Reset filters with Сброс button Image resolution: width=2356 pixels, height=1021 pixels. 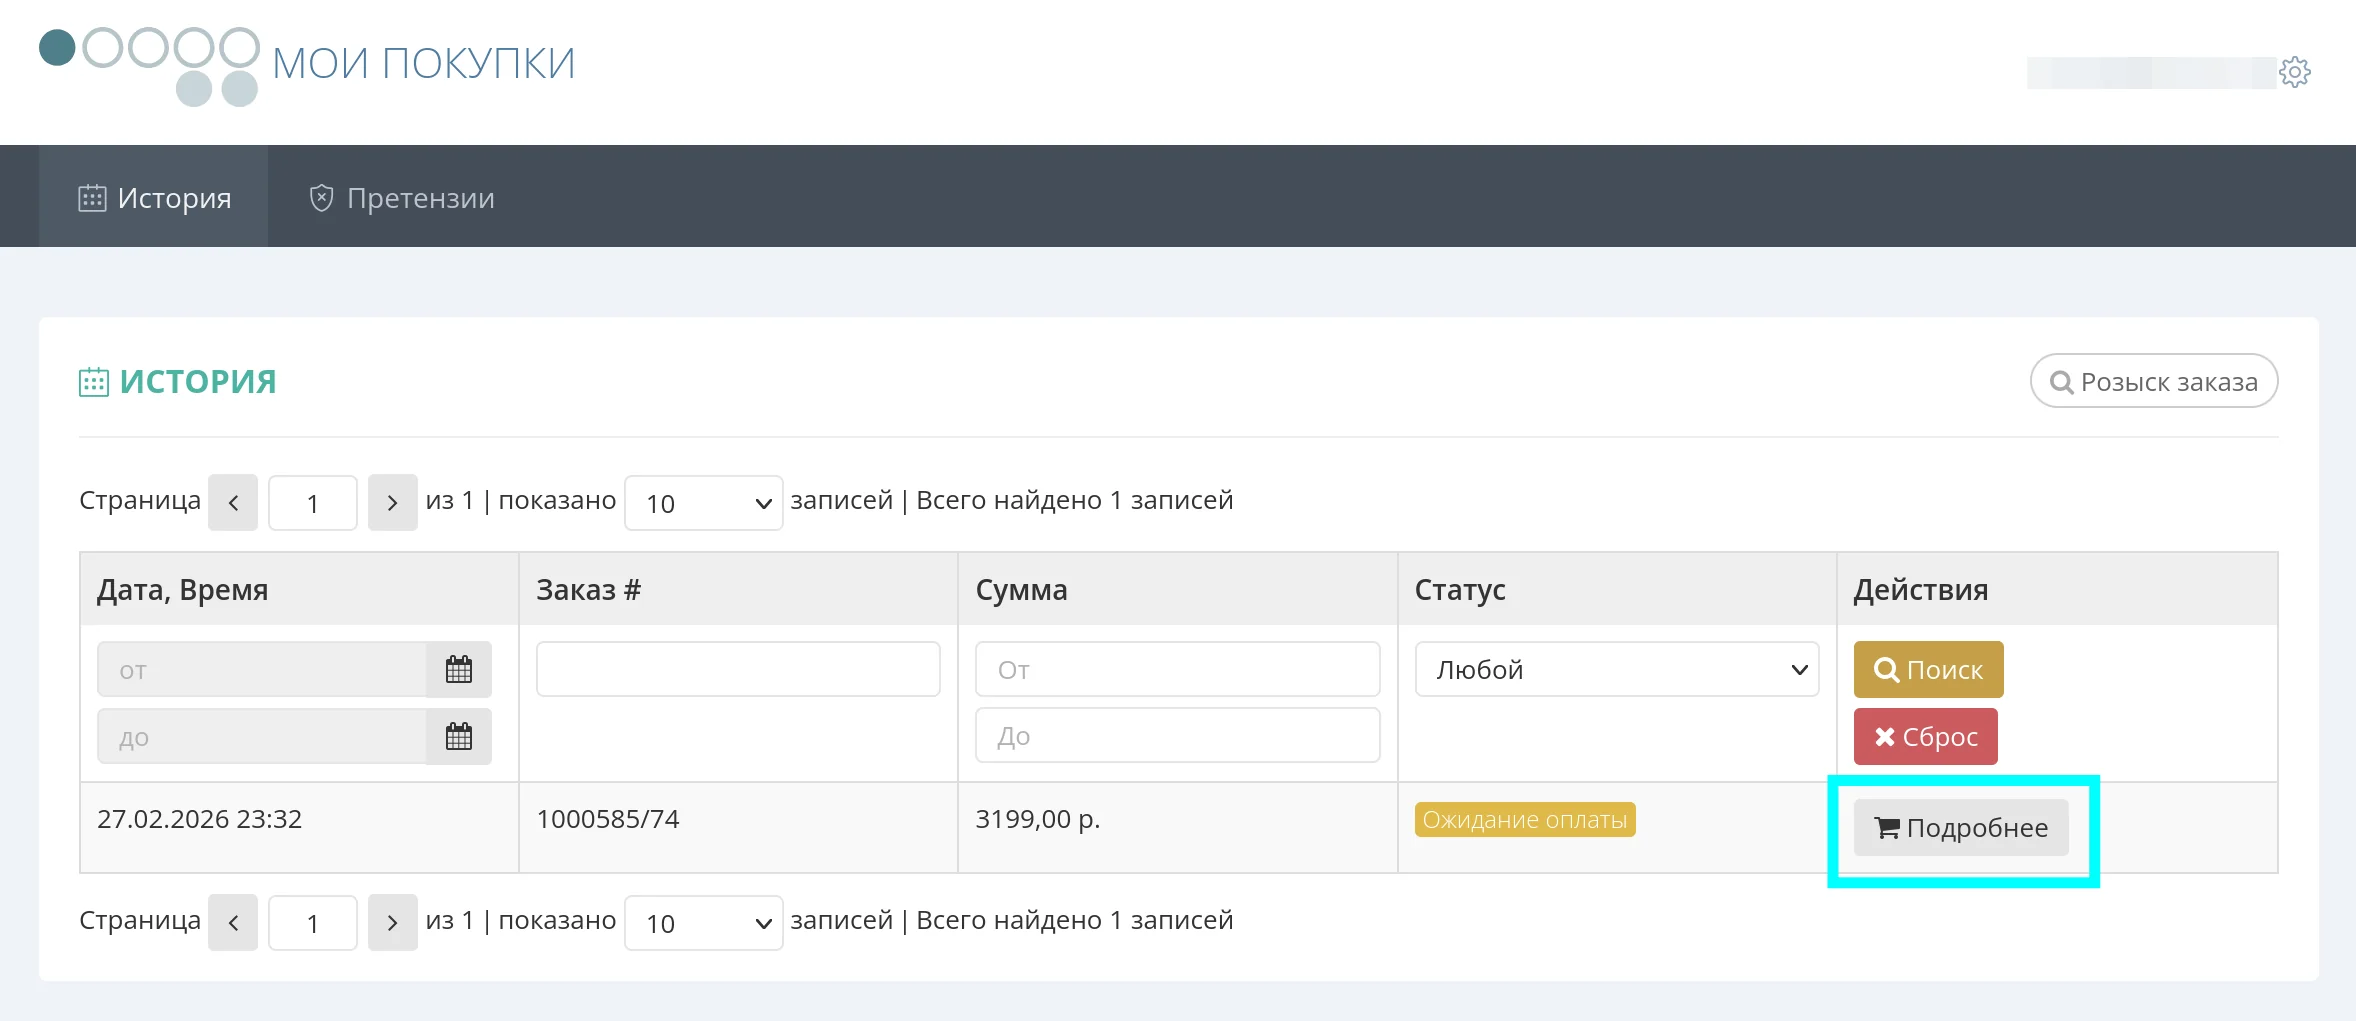[x=1925, y=737]
